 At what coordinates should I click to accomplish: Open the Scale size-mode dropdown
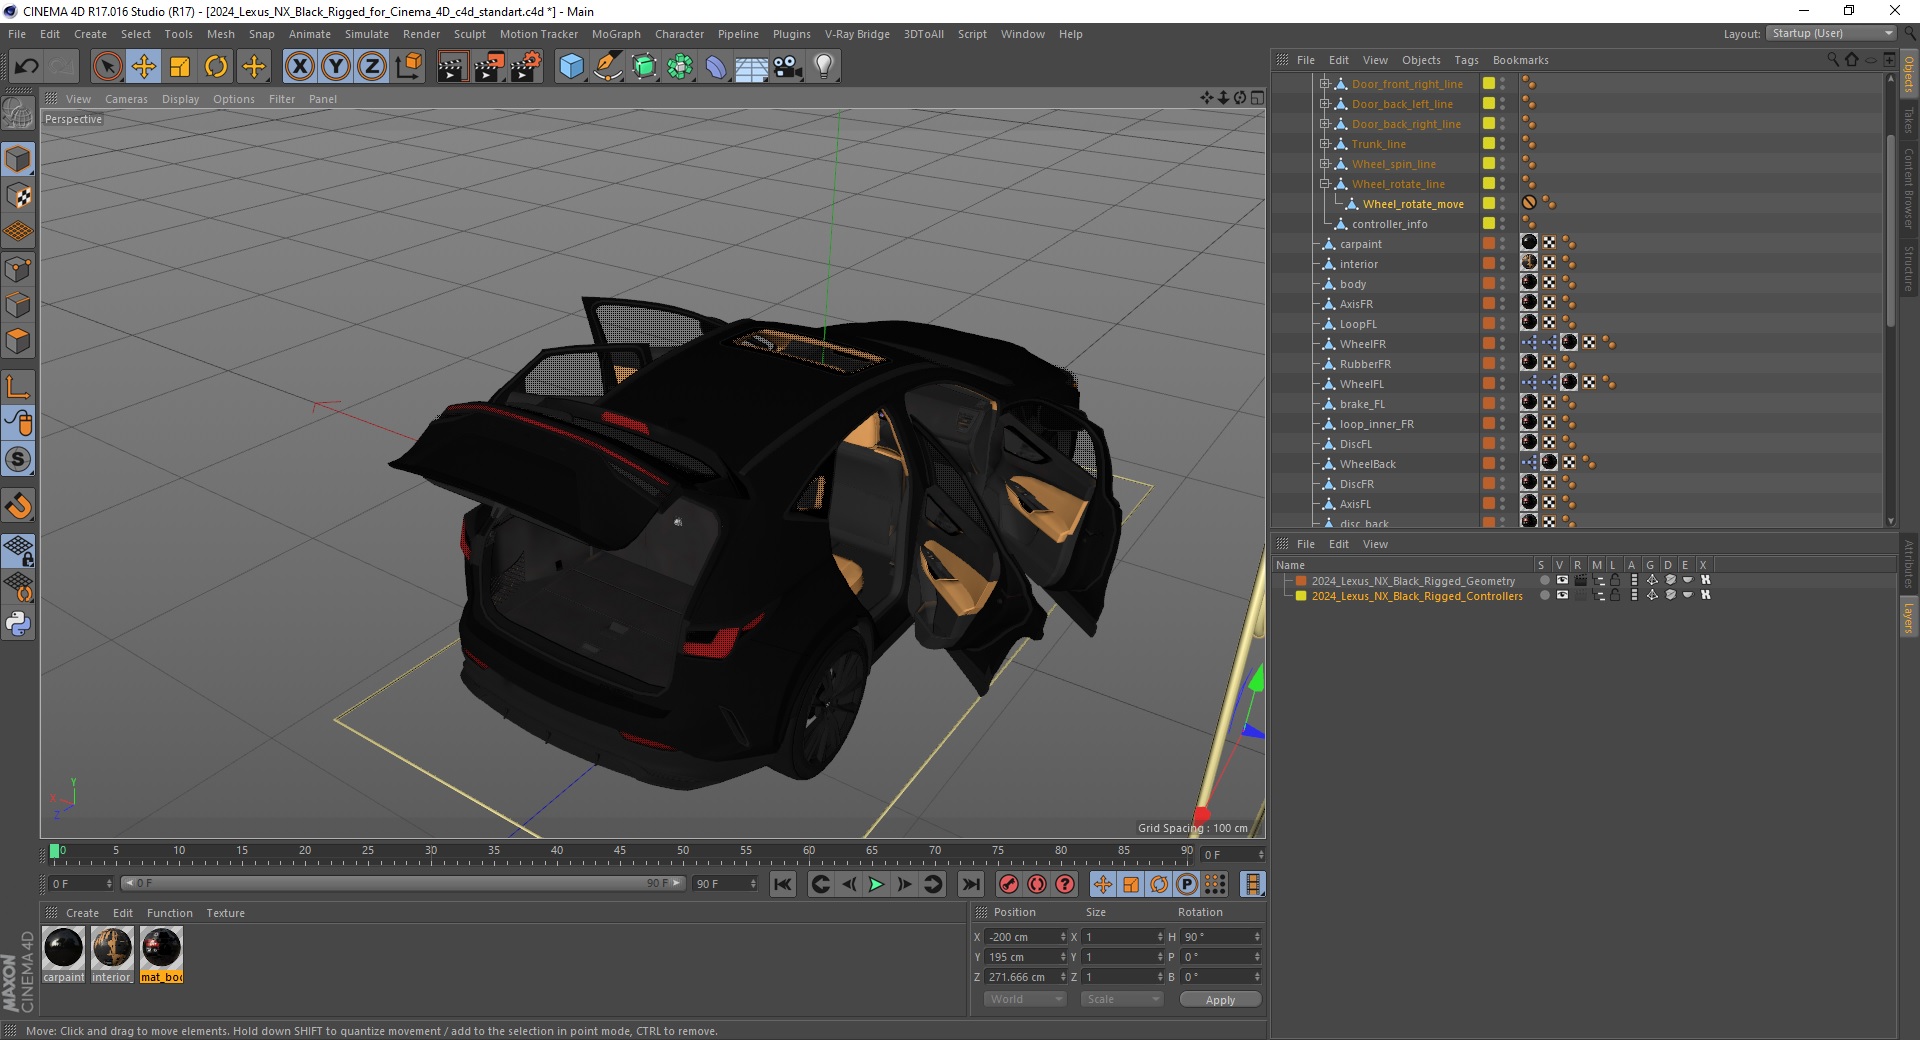tap(1122, 999)
